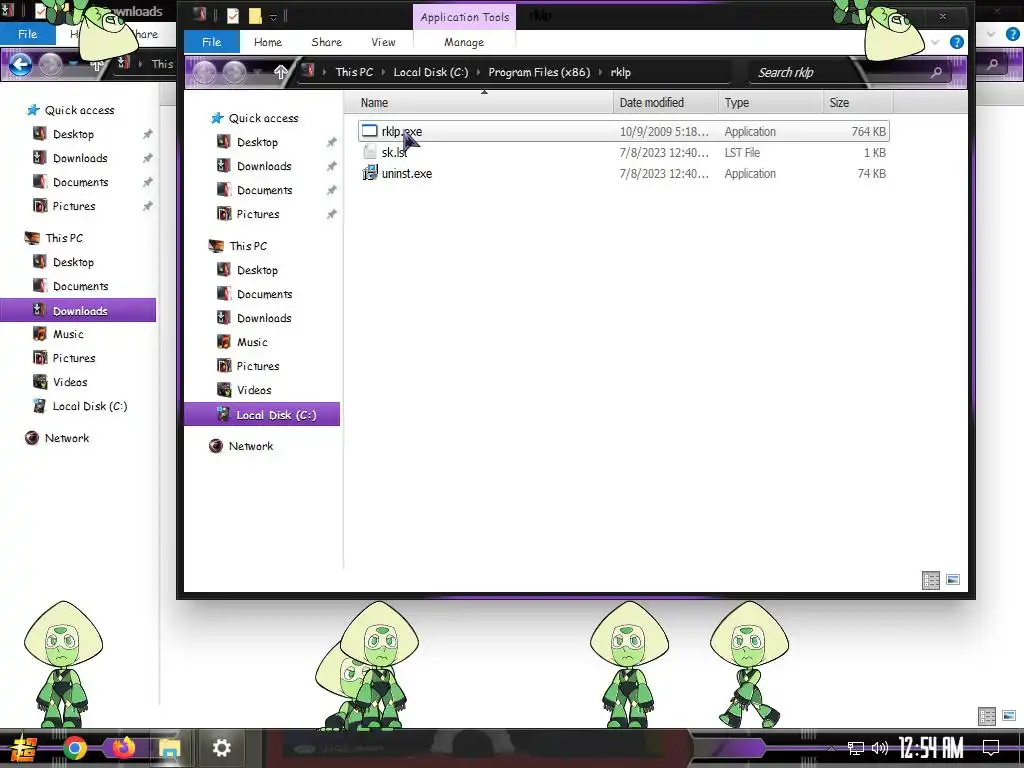The image size is (1024, 768).
Task: Select Quick access in rklp window sidebar
Action: click(x=263, y=118)
